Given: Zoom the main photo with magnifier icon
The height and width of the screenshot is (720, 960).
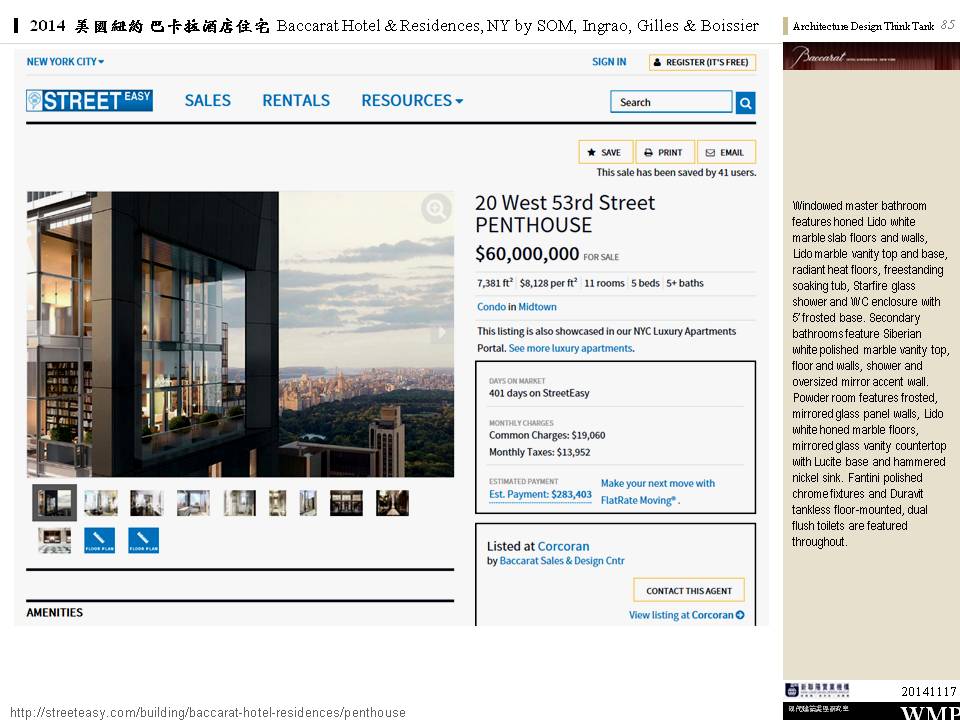Looking at the screenshot, I should (x=435, y=209).
